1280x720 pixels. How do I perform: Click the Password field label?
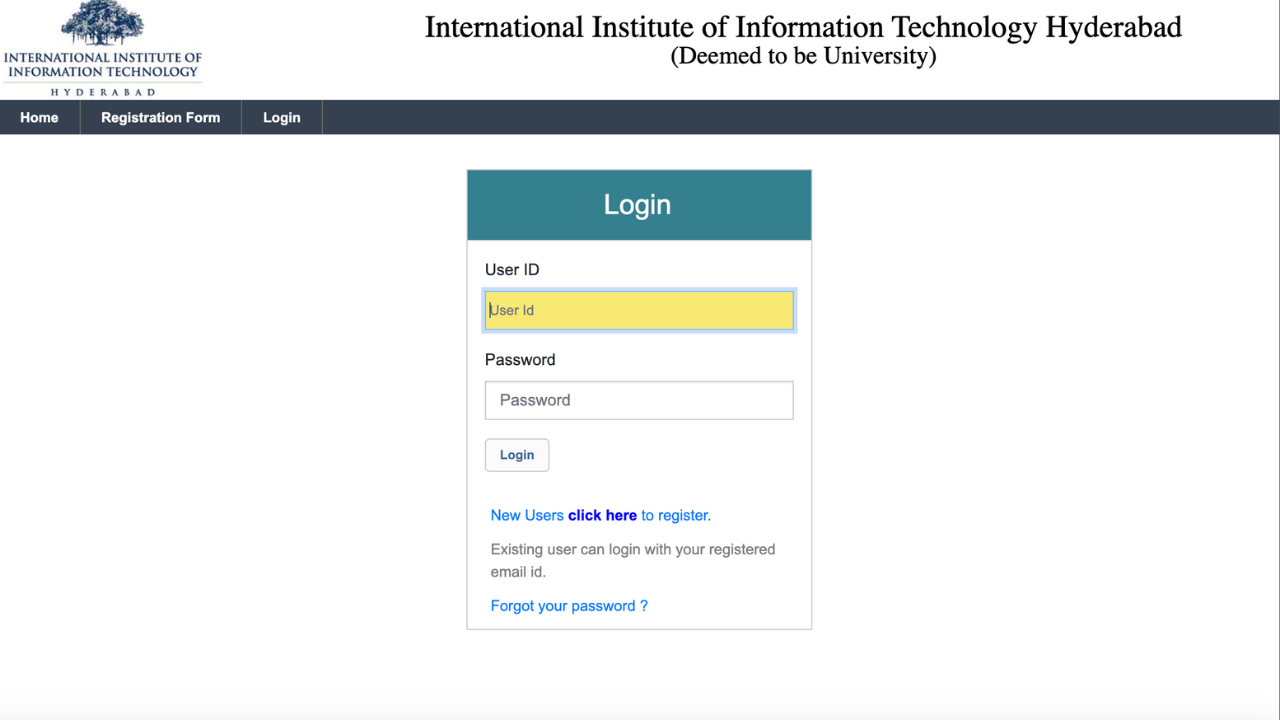click(x=520, y=359)
